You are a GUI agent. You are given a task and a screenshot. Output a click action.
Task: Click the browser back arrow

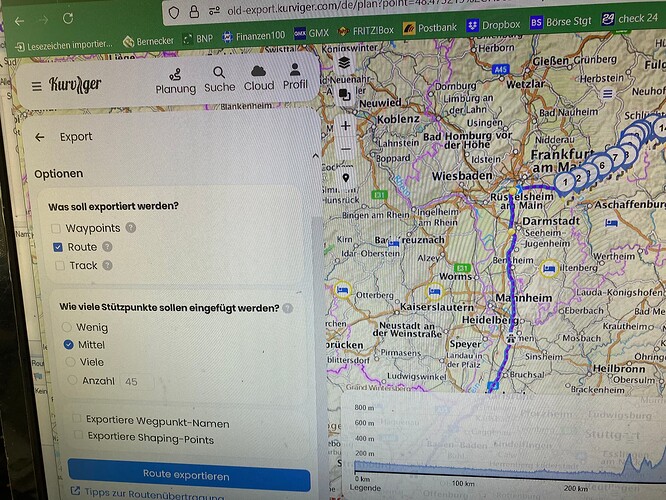(x=19, y=21)
